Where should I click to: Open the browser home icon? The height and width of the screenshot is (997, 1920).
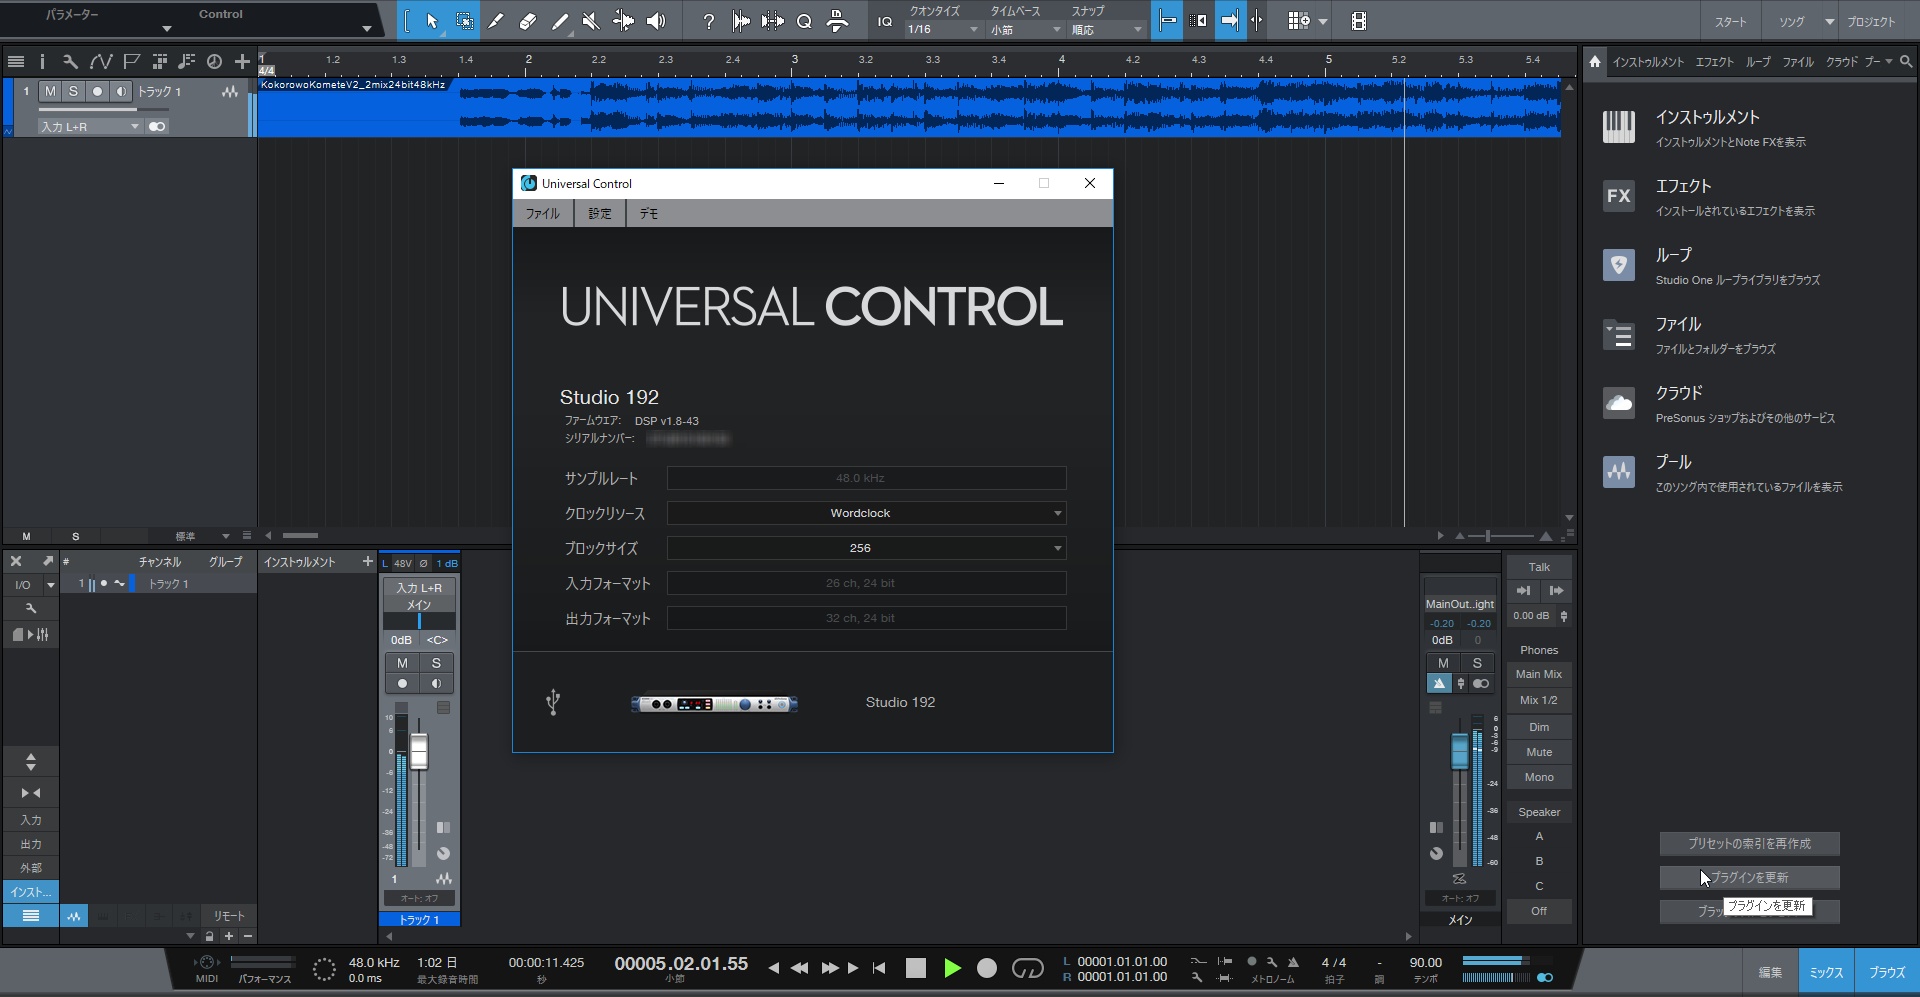pyautogui.click(x=1595, y=62)
